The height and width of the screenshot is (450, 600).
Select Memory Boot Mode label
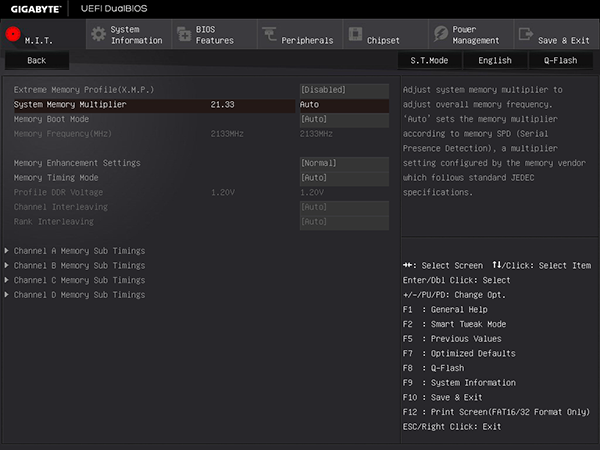(x=51, y=119)
